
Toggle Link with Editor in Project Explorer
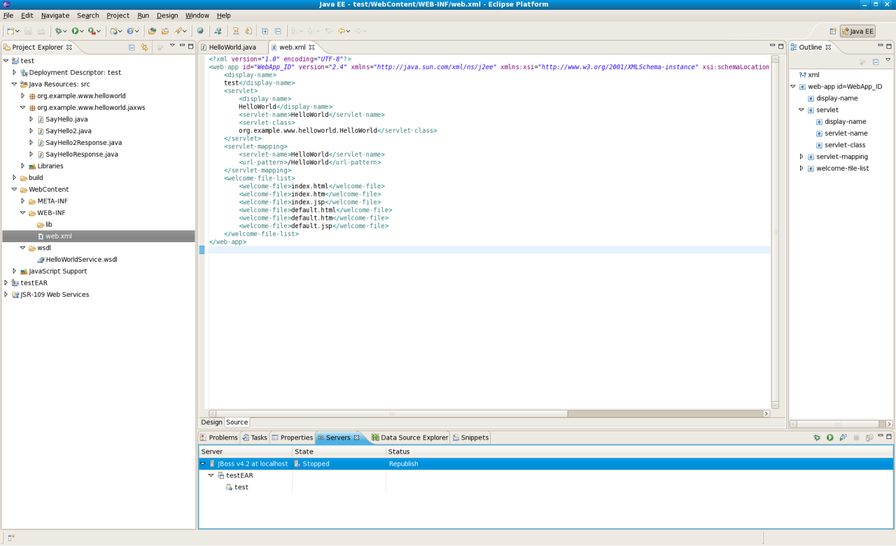coord(144,47)
